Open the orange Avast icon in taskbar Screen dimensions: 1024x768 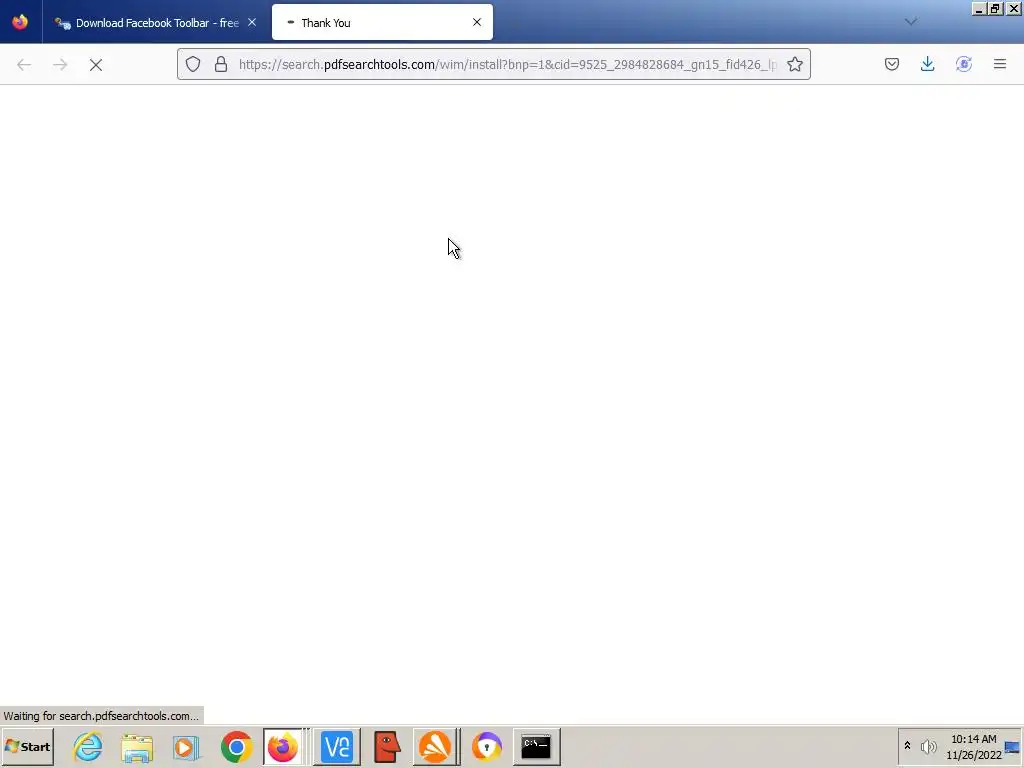pyautogui.click(x=436, y=746)
